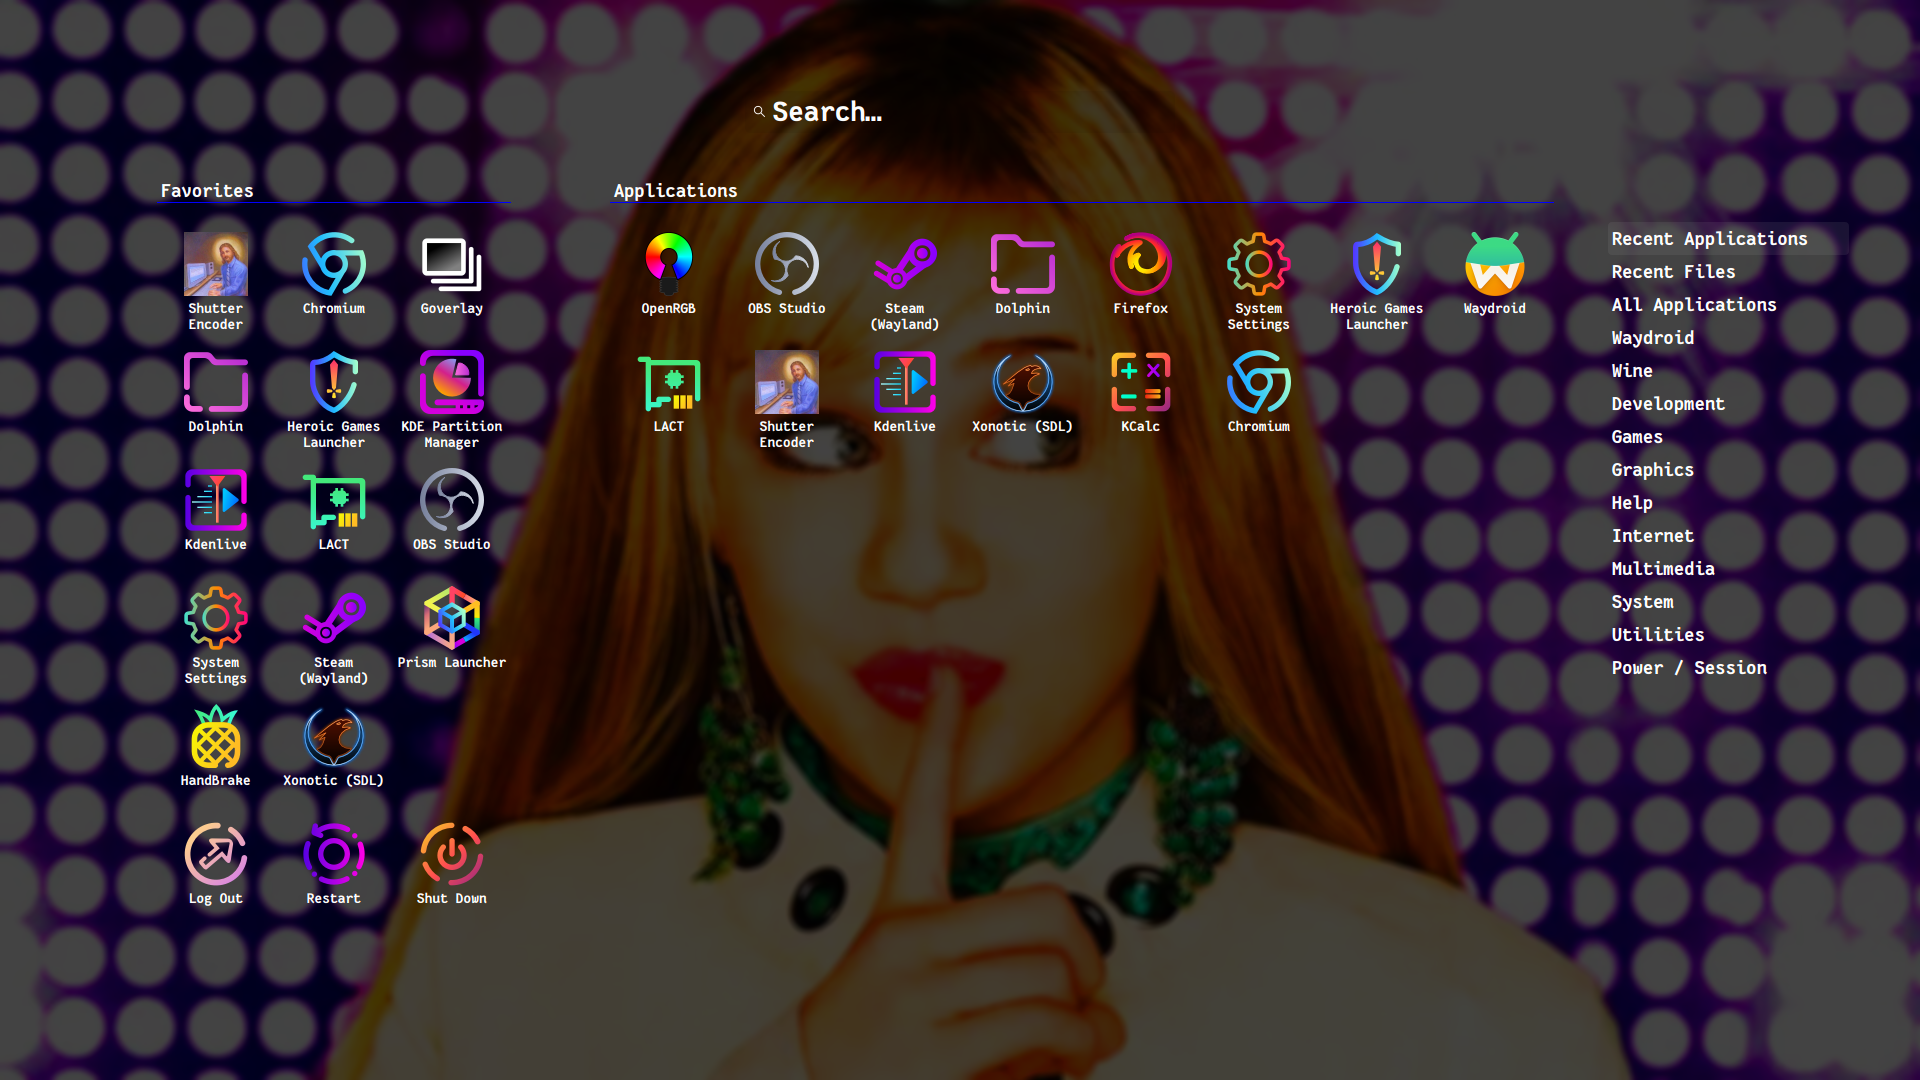Select the Recent Files category
This screenshot has height=1080, width=1920.
click(1673, 272)
